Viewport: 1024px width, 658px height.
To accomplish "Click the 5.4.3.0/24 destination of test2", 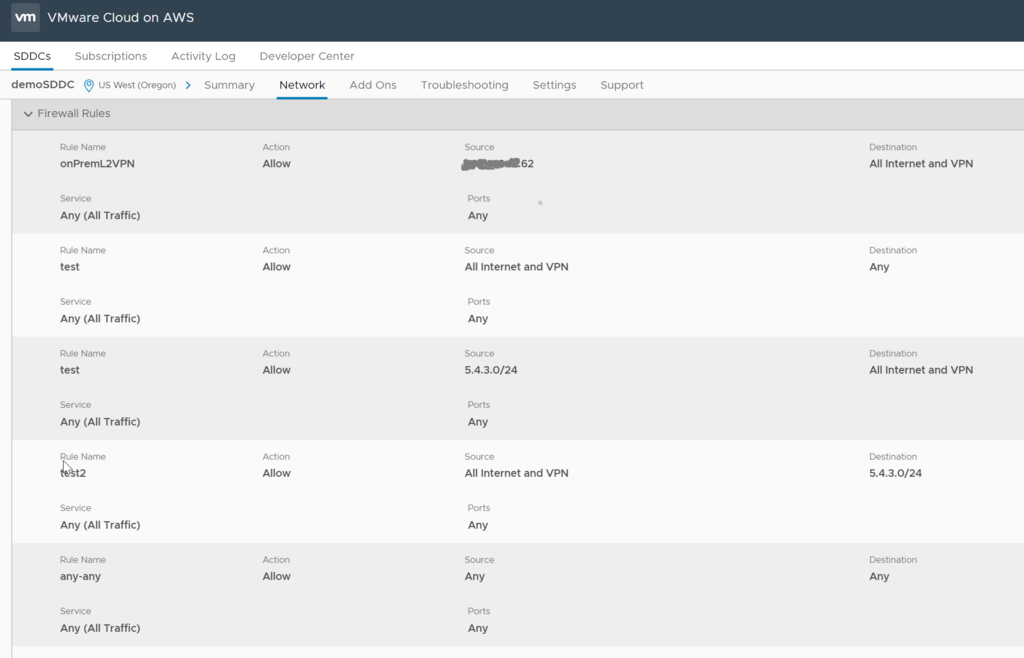I will click(x=895, y=473).
